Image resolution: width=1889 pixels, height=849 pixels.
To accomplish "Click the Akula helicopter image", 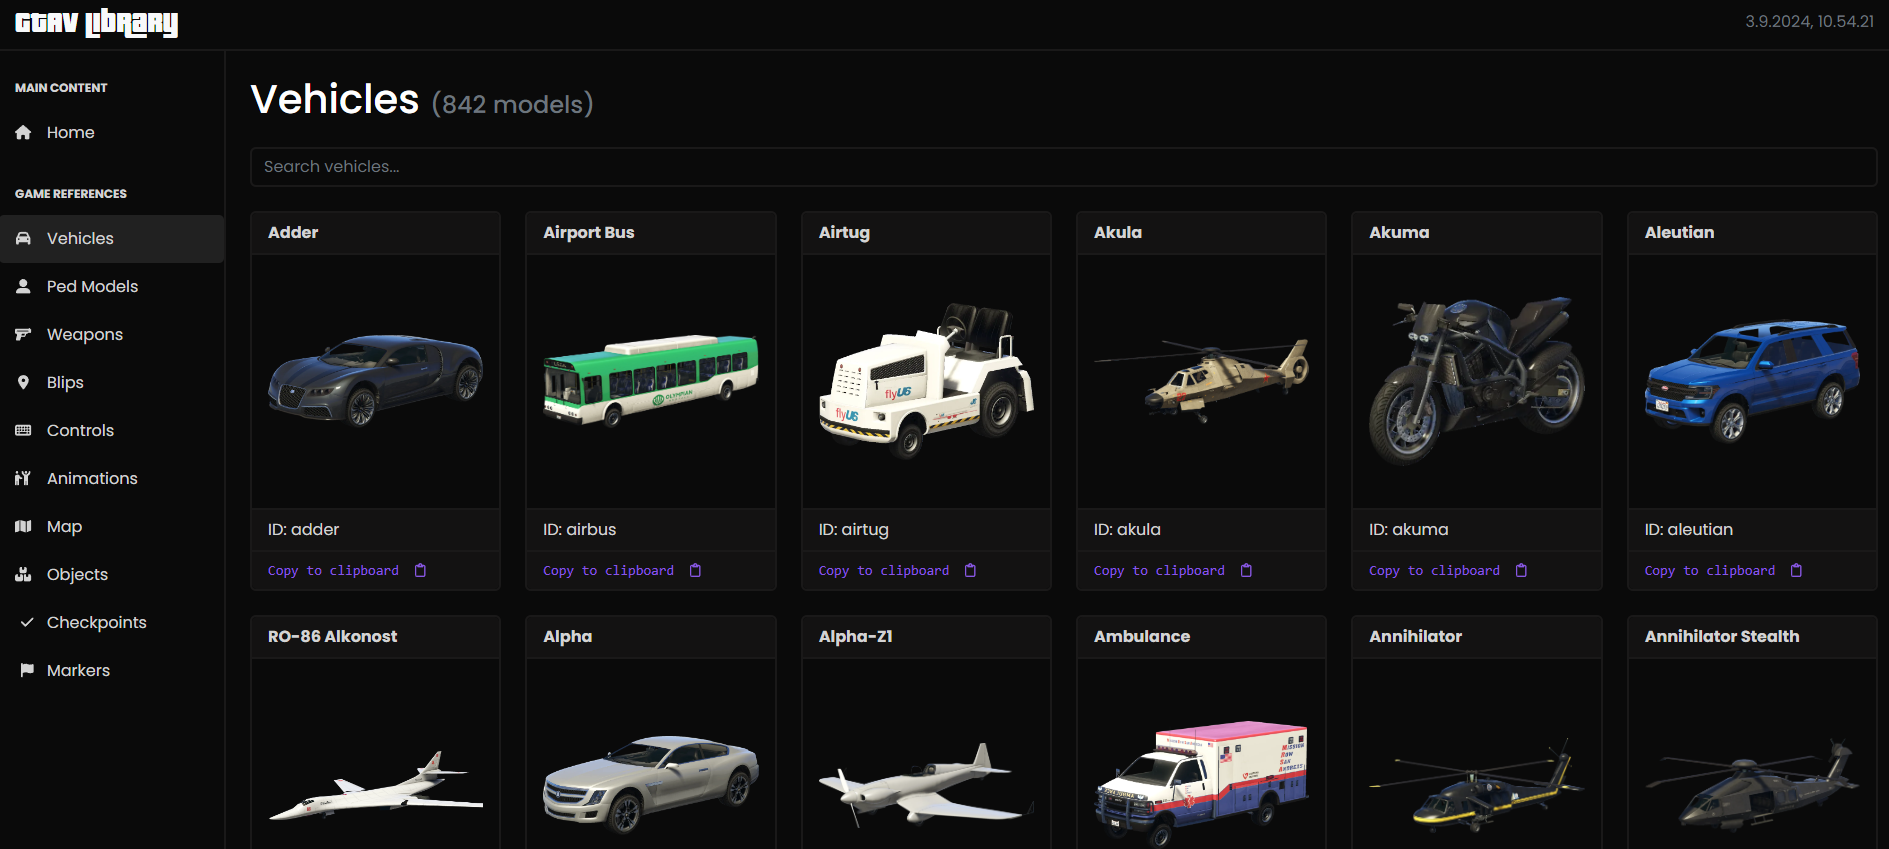I will point(1201,380).
